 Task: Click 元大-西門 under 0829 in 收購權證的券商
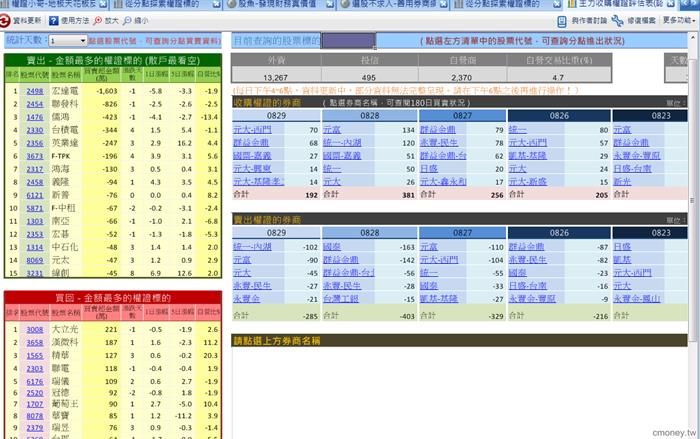tap(252, 130)
